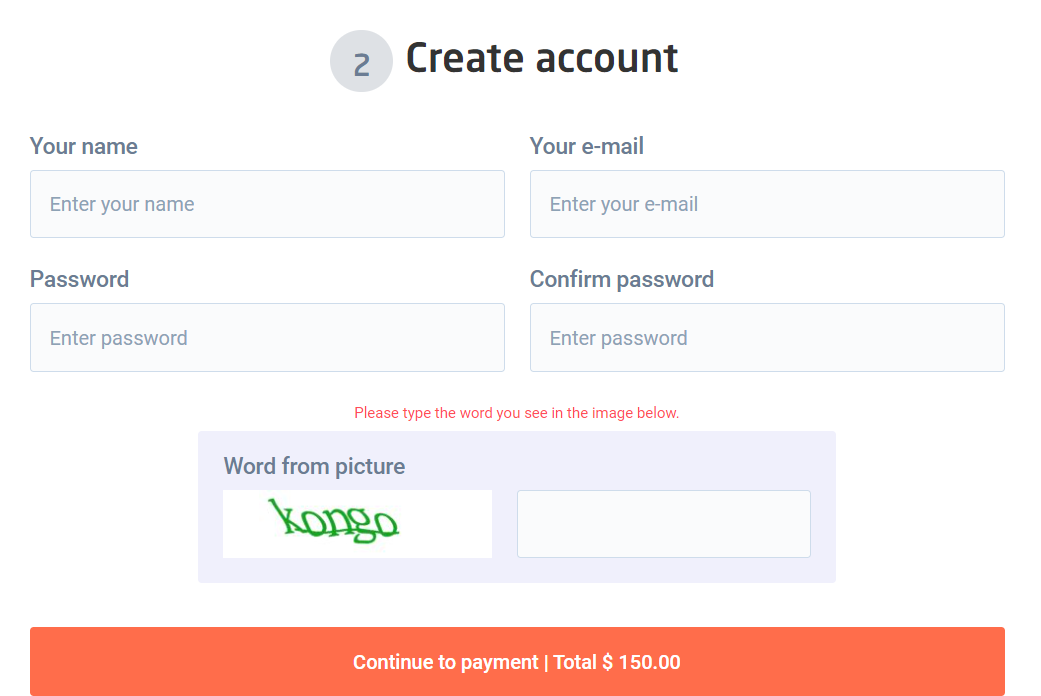Click the empty captcha word text box
This screenshot has height=696, width=1041.
[x=663, y=524]
